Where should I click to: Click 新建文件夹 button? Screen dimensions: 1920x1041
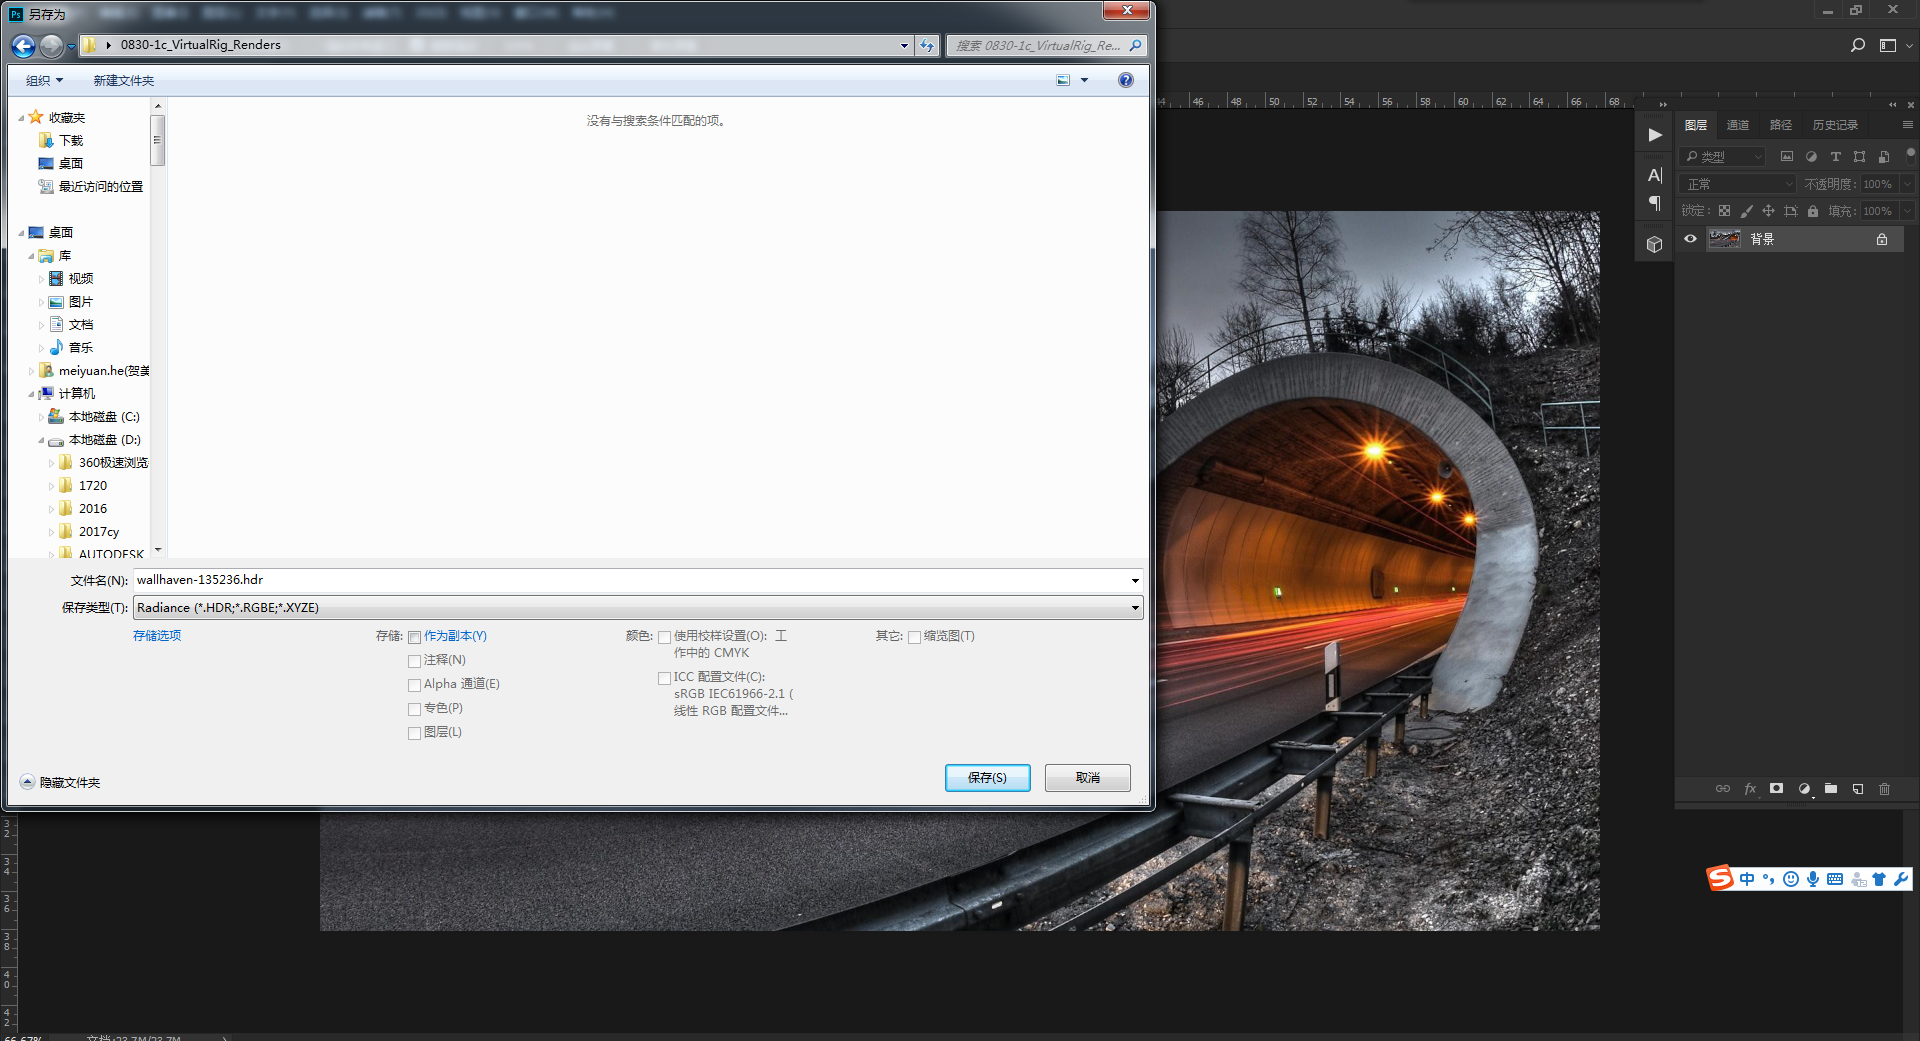(x=124, y=81)
